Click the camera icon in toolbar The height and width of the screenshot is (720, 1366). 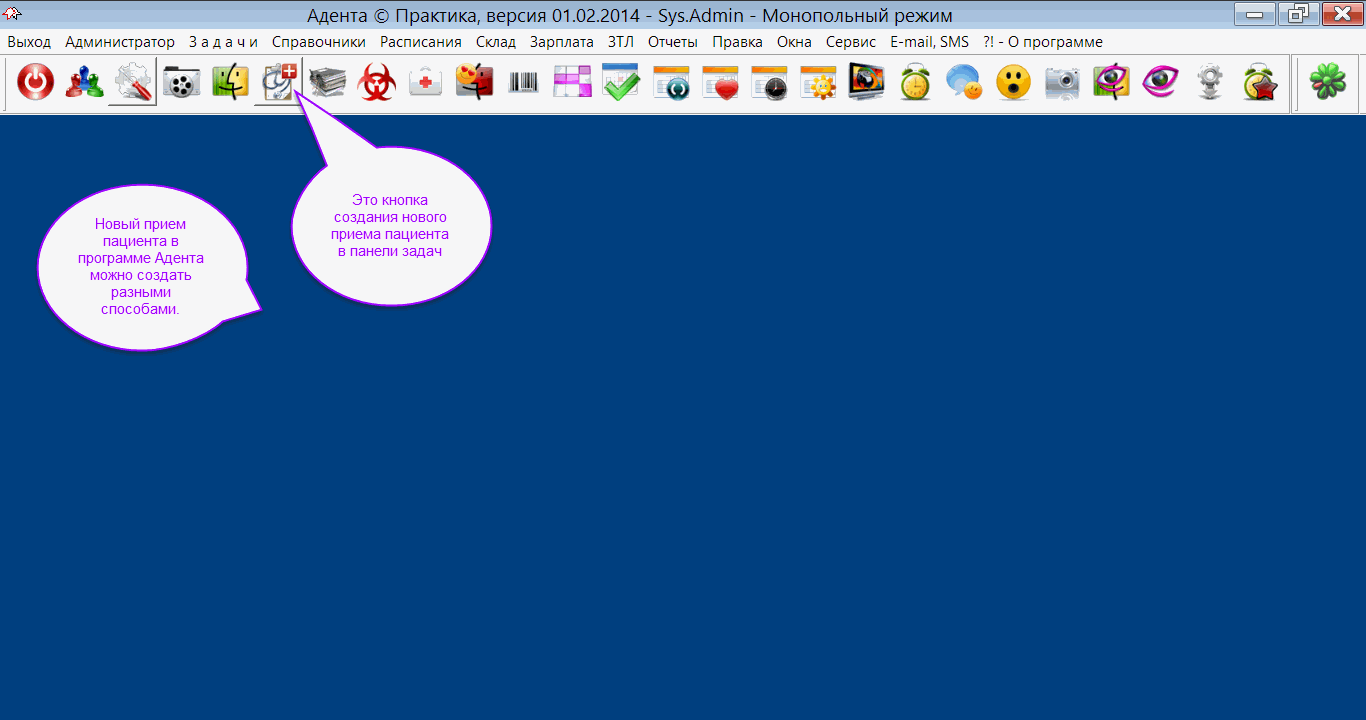[x=1062, y=83]
